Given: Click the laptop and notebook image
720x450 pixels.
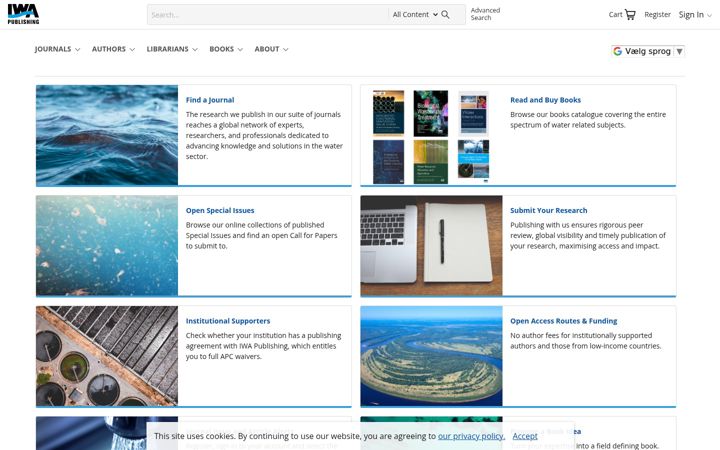Looking at the screenshot, I should [x=431, y=246].
